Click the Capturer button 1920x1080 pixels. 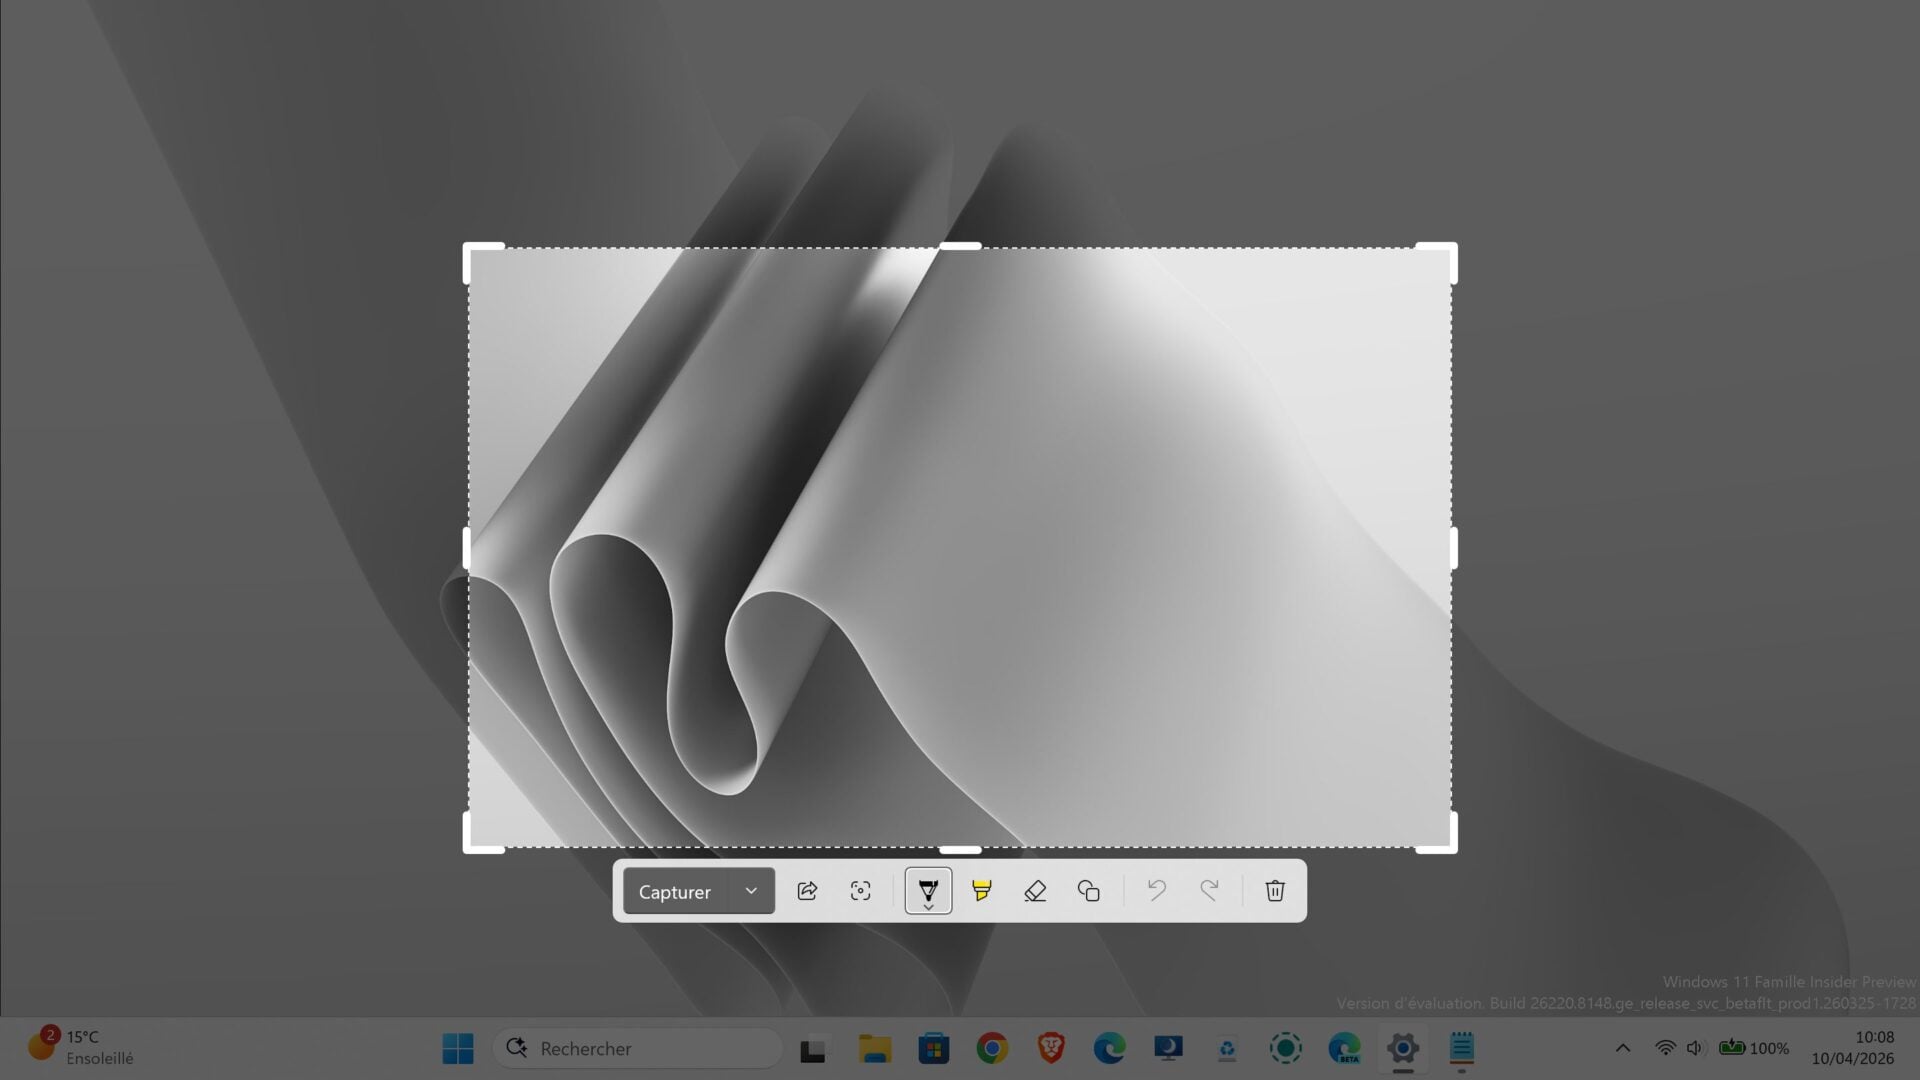(x=674, y=890)
